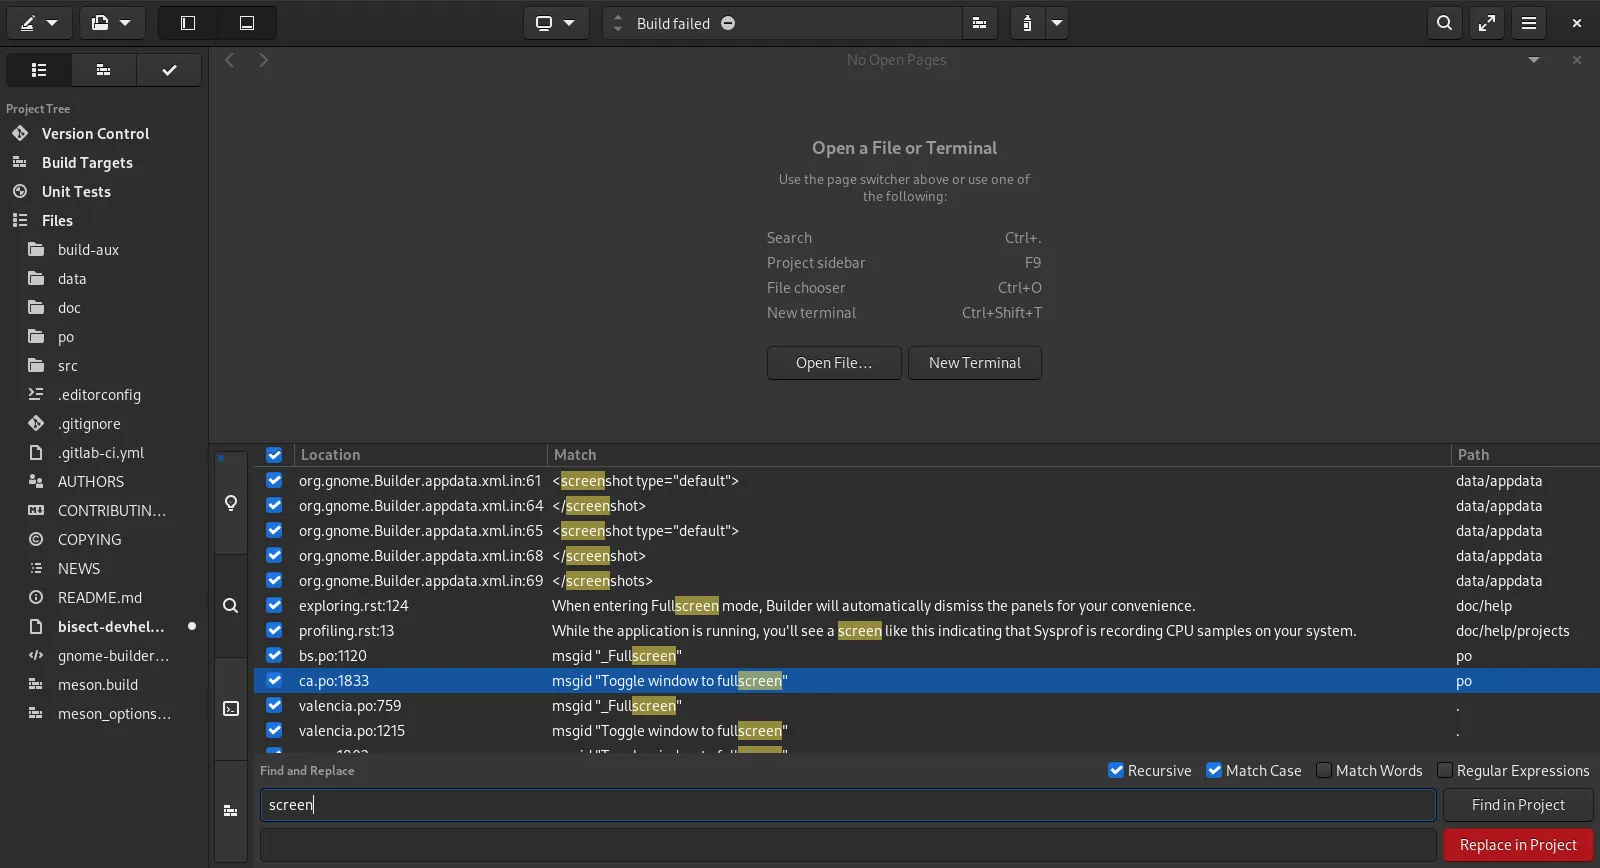Open the build pipeline details icon
The width and height of the screenshot is (1600, 868).
(979, 23)
